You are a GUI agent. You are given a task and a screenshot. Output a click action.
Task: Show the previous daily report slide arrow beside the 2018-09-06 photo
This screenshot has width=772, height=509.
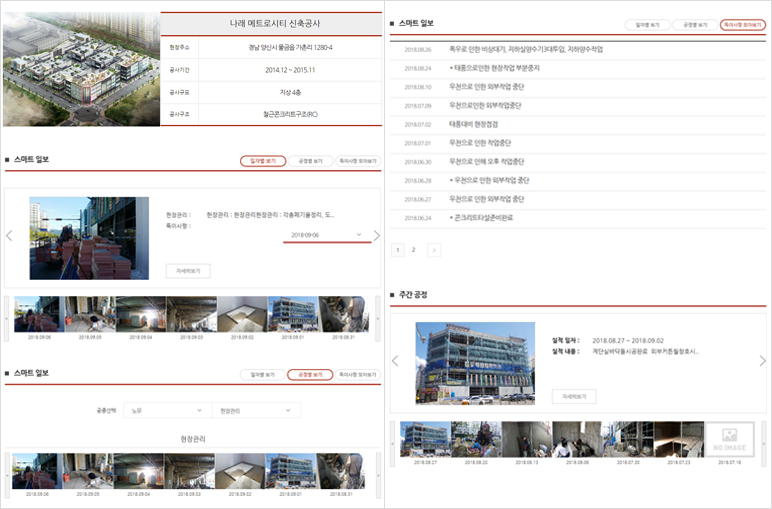pos(9,236)
